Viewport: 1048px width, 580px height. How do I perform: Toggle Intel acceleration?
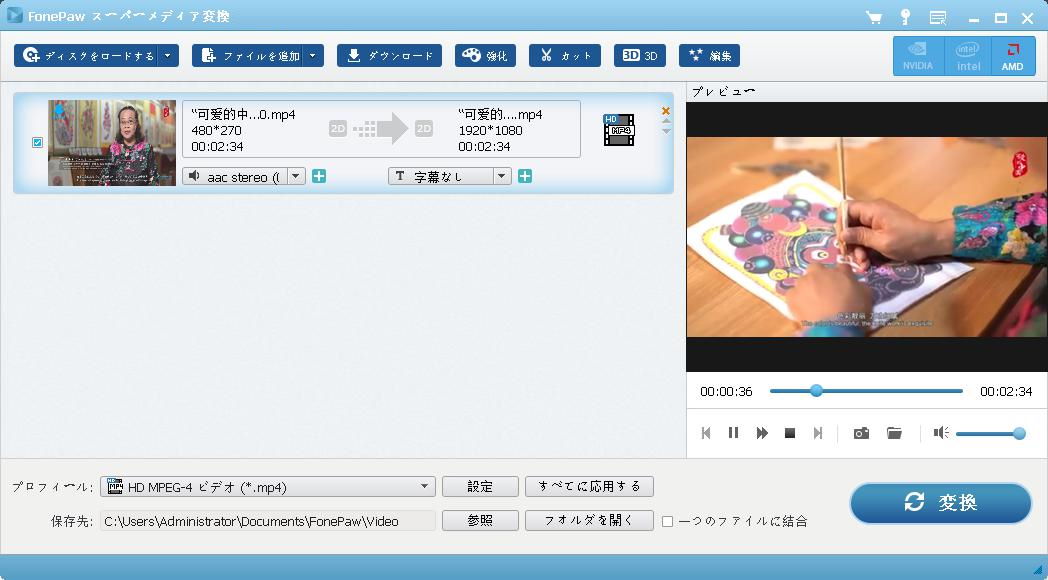click(x=968, y=56)
